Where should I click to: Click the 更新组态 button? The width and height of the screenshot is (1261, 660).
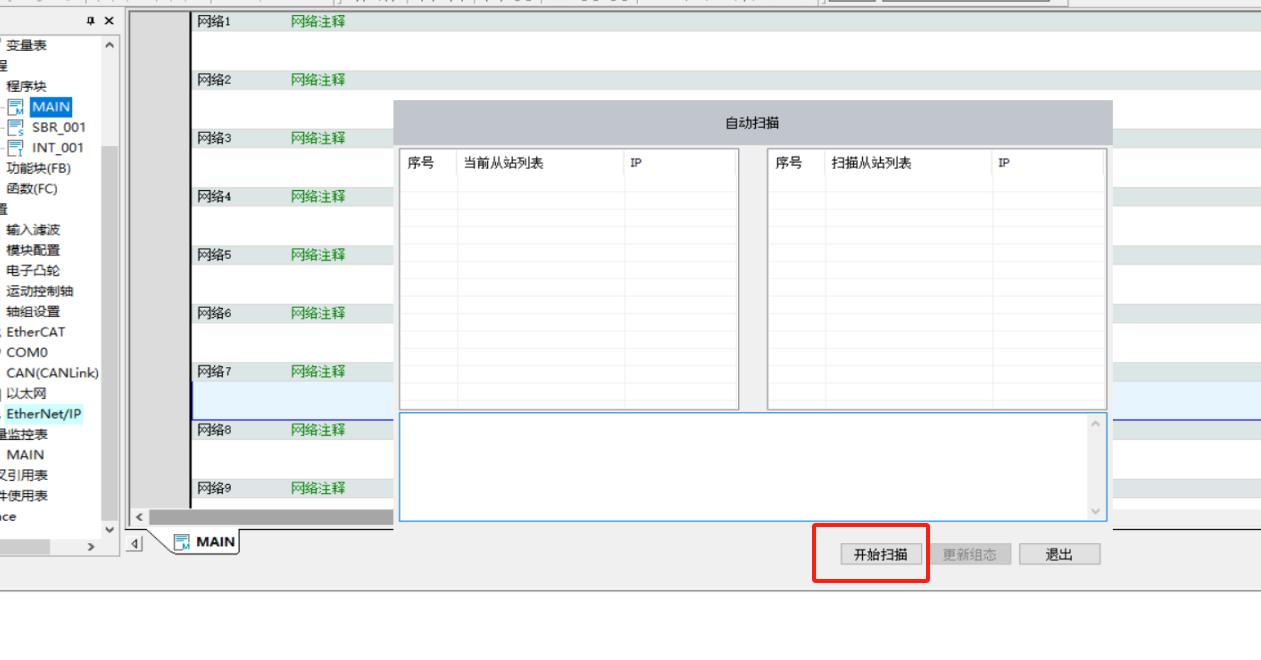point(969,554)
